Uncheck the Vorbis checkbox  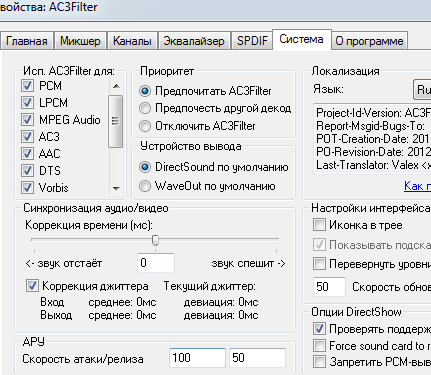point(27,187)
